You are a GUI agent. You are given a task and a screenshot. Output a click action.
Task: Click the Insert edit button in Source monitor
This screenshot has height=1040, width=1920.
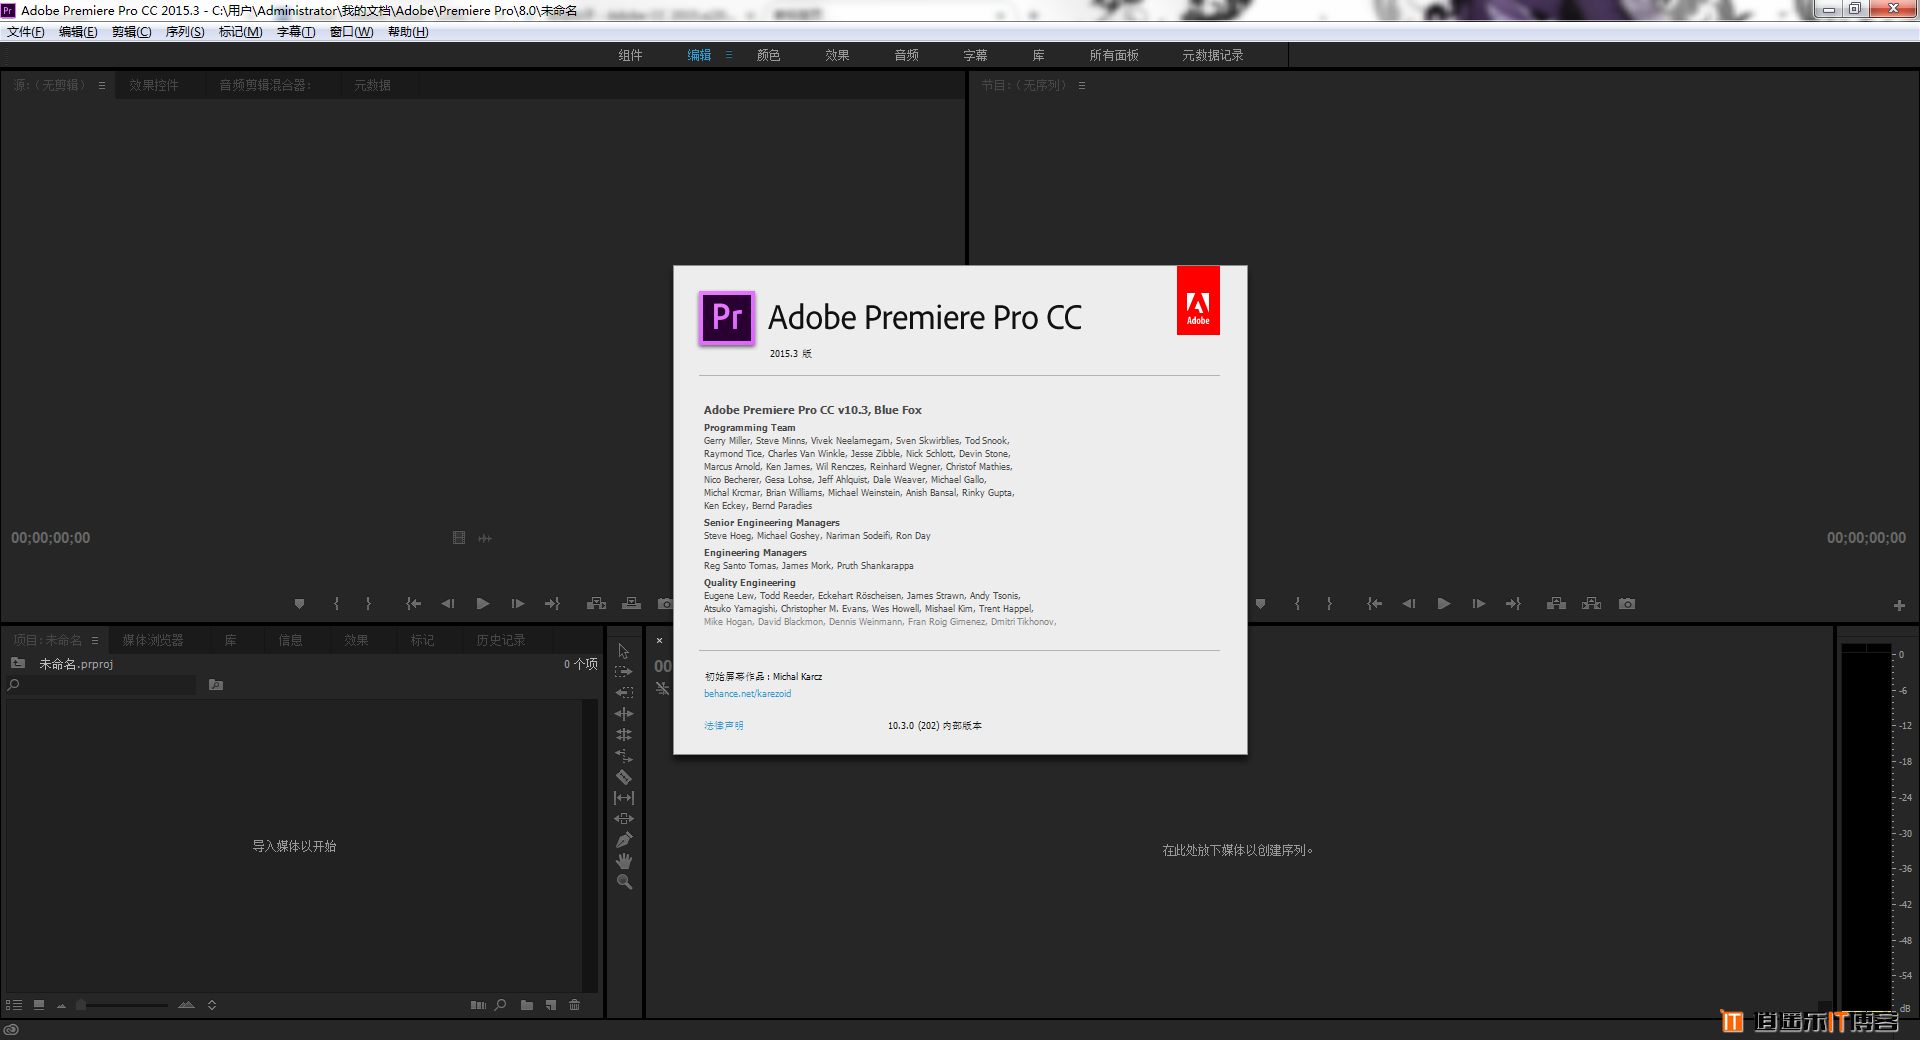coord(597,604)
